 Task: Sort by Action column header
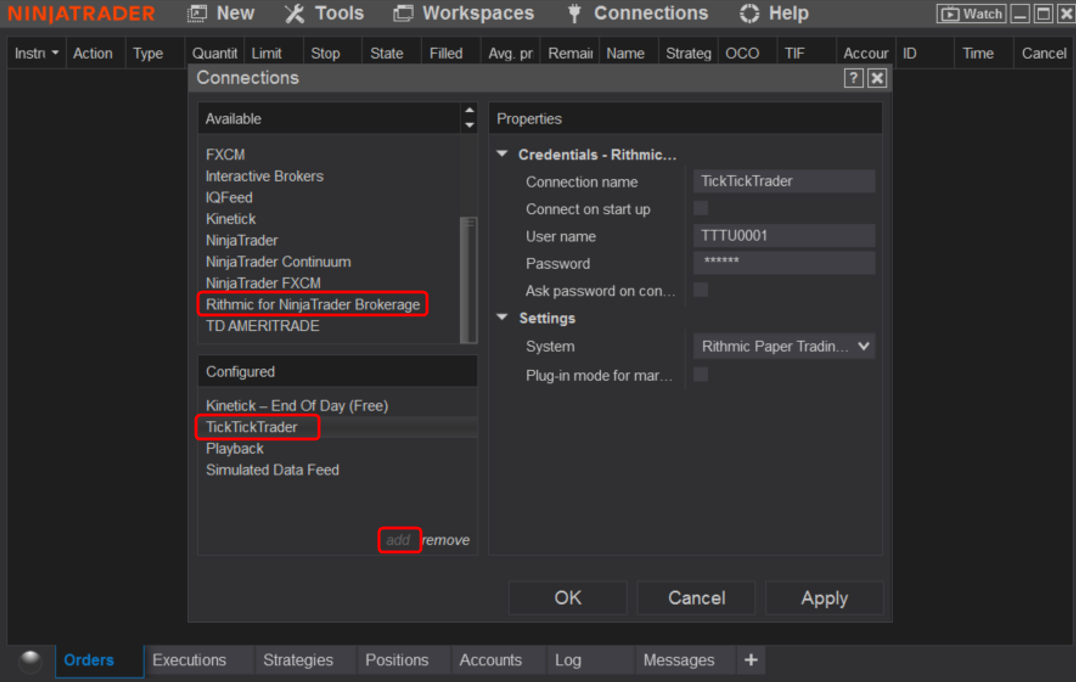pos(93,54)
